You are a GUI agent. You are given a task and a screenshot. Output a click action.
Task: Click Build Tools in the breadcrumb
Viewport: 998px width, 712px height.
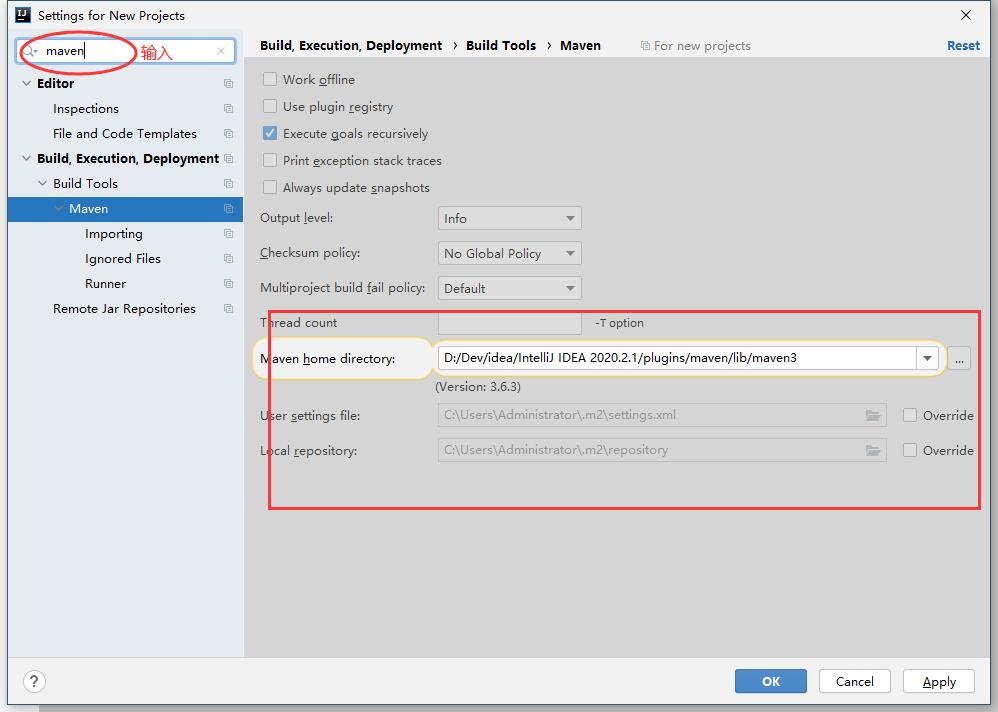[x=501, y=46]
